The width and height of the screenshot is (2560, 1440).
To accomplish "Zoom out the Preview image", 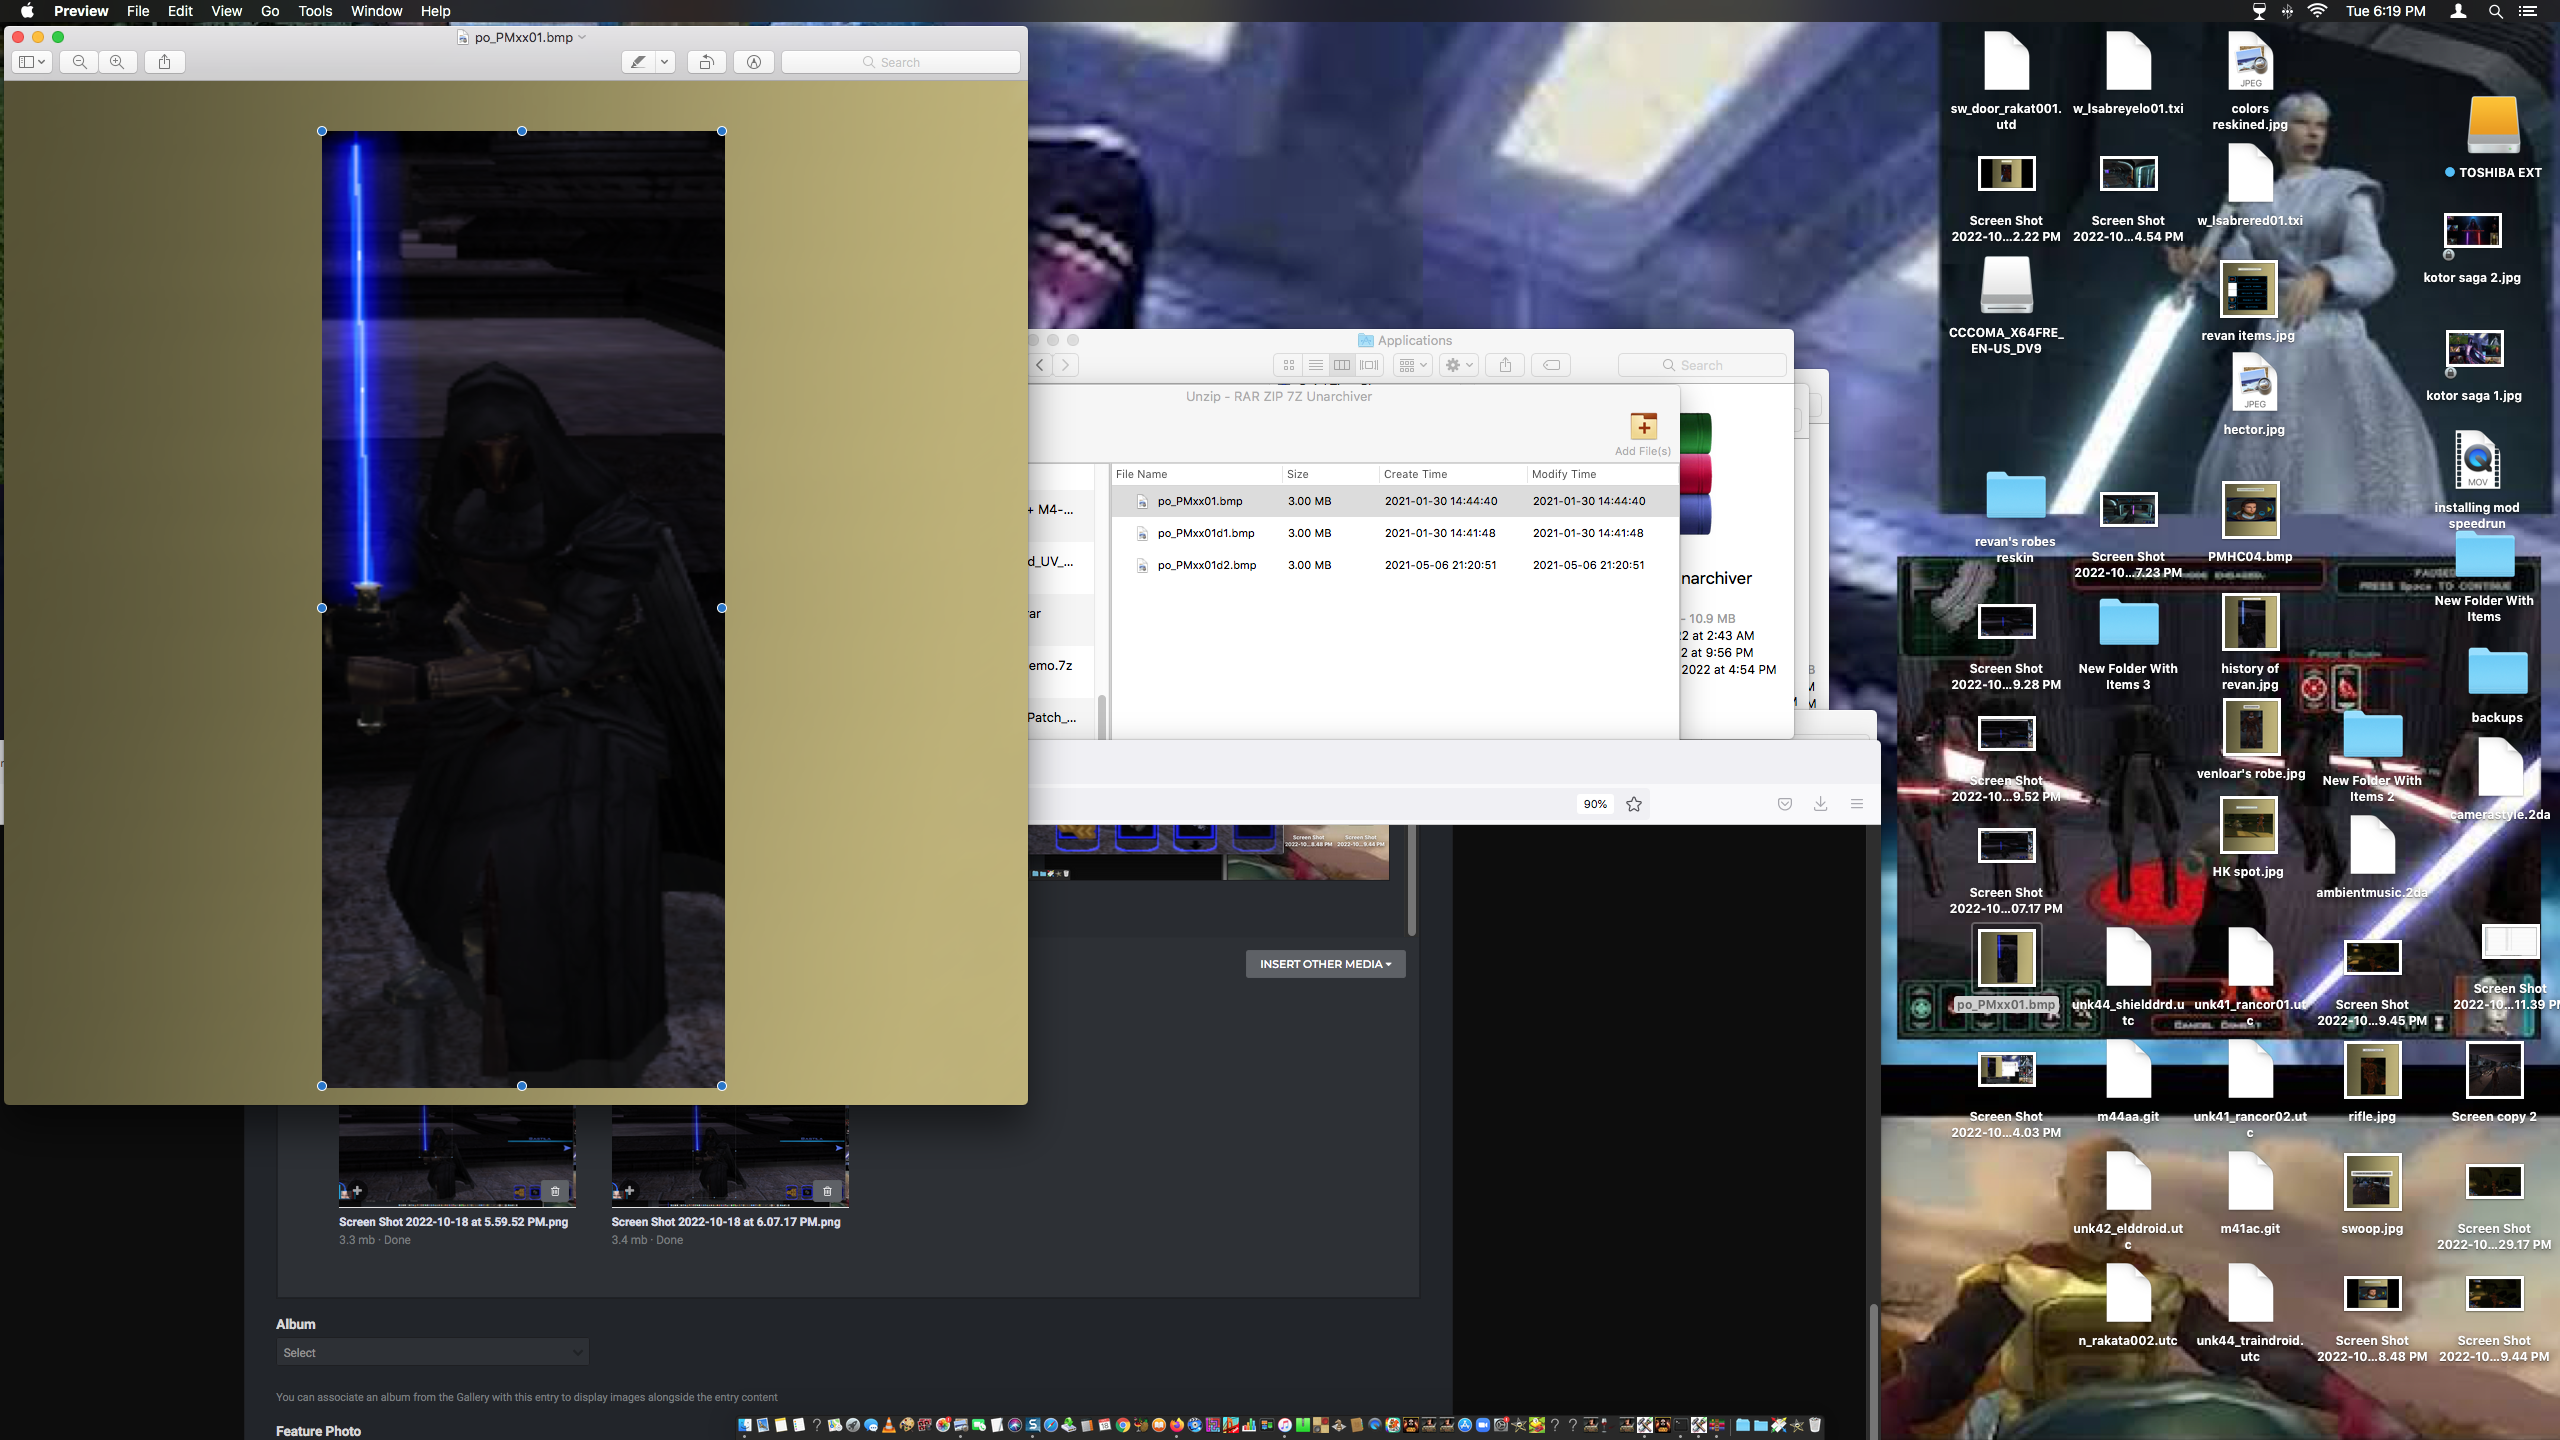I will coord(80,62).
